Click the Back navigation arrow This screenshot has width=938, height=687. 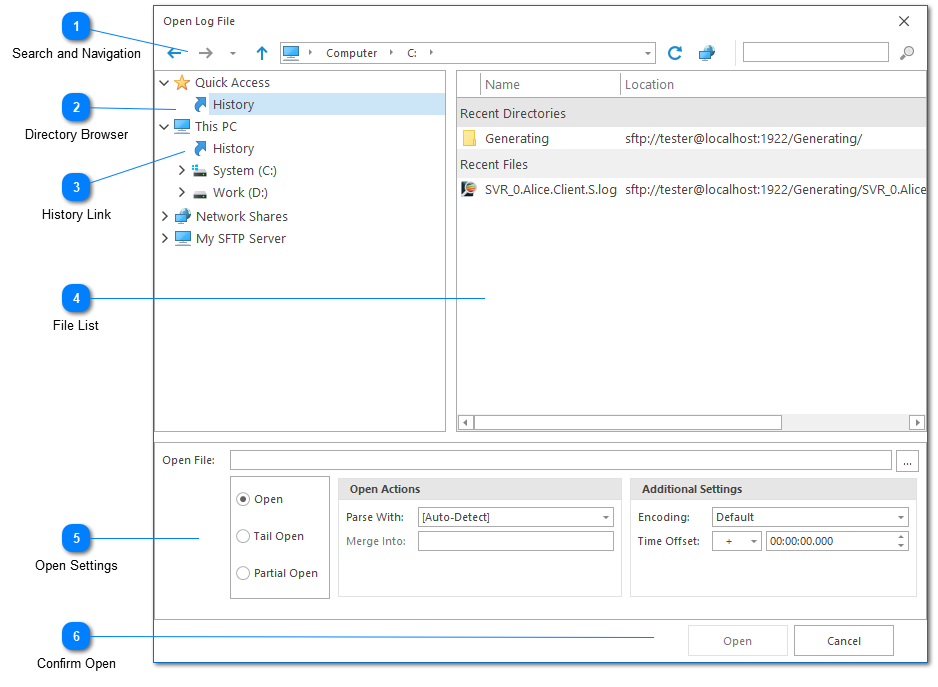click(x=174, y=53)
